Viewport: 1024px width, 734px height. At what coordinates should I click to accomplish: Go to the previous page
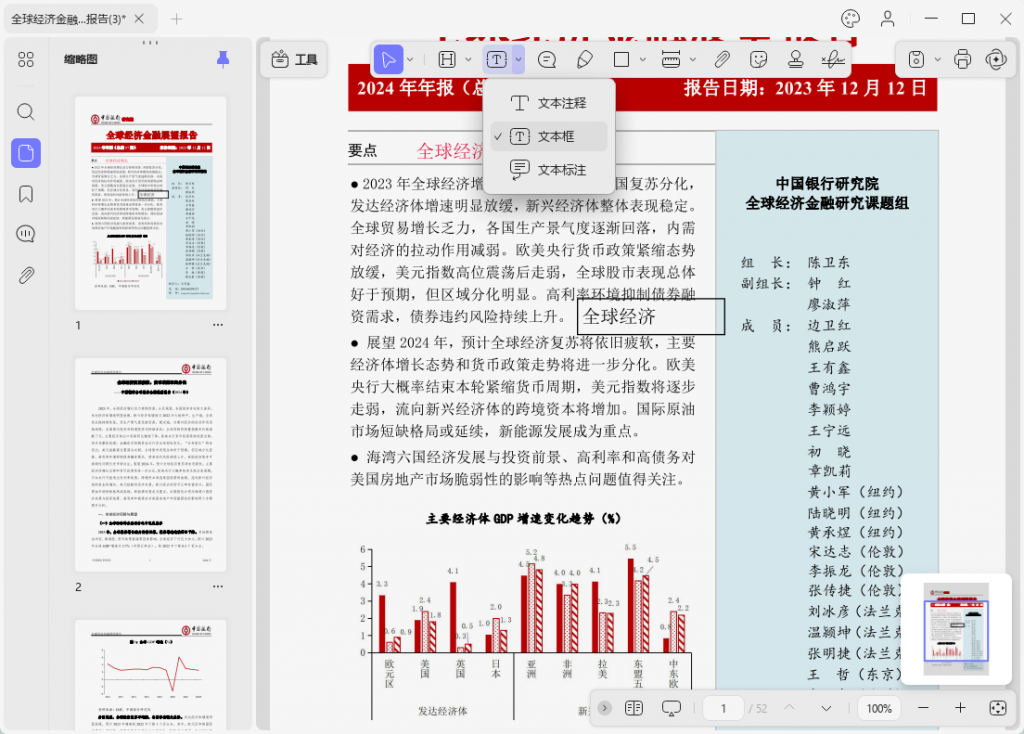[789, 709]
